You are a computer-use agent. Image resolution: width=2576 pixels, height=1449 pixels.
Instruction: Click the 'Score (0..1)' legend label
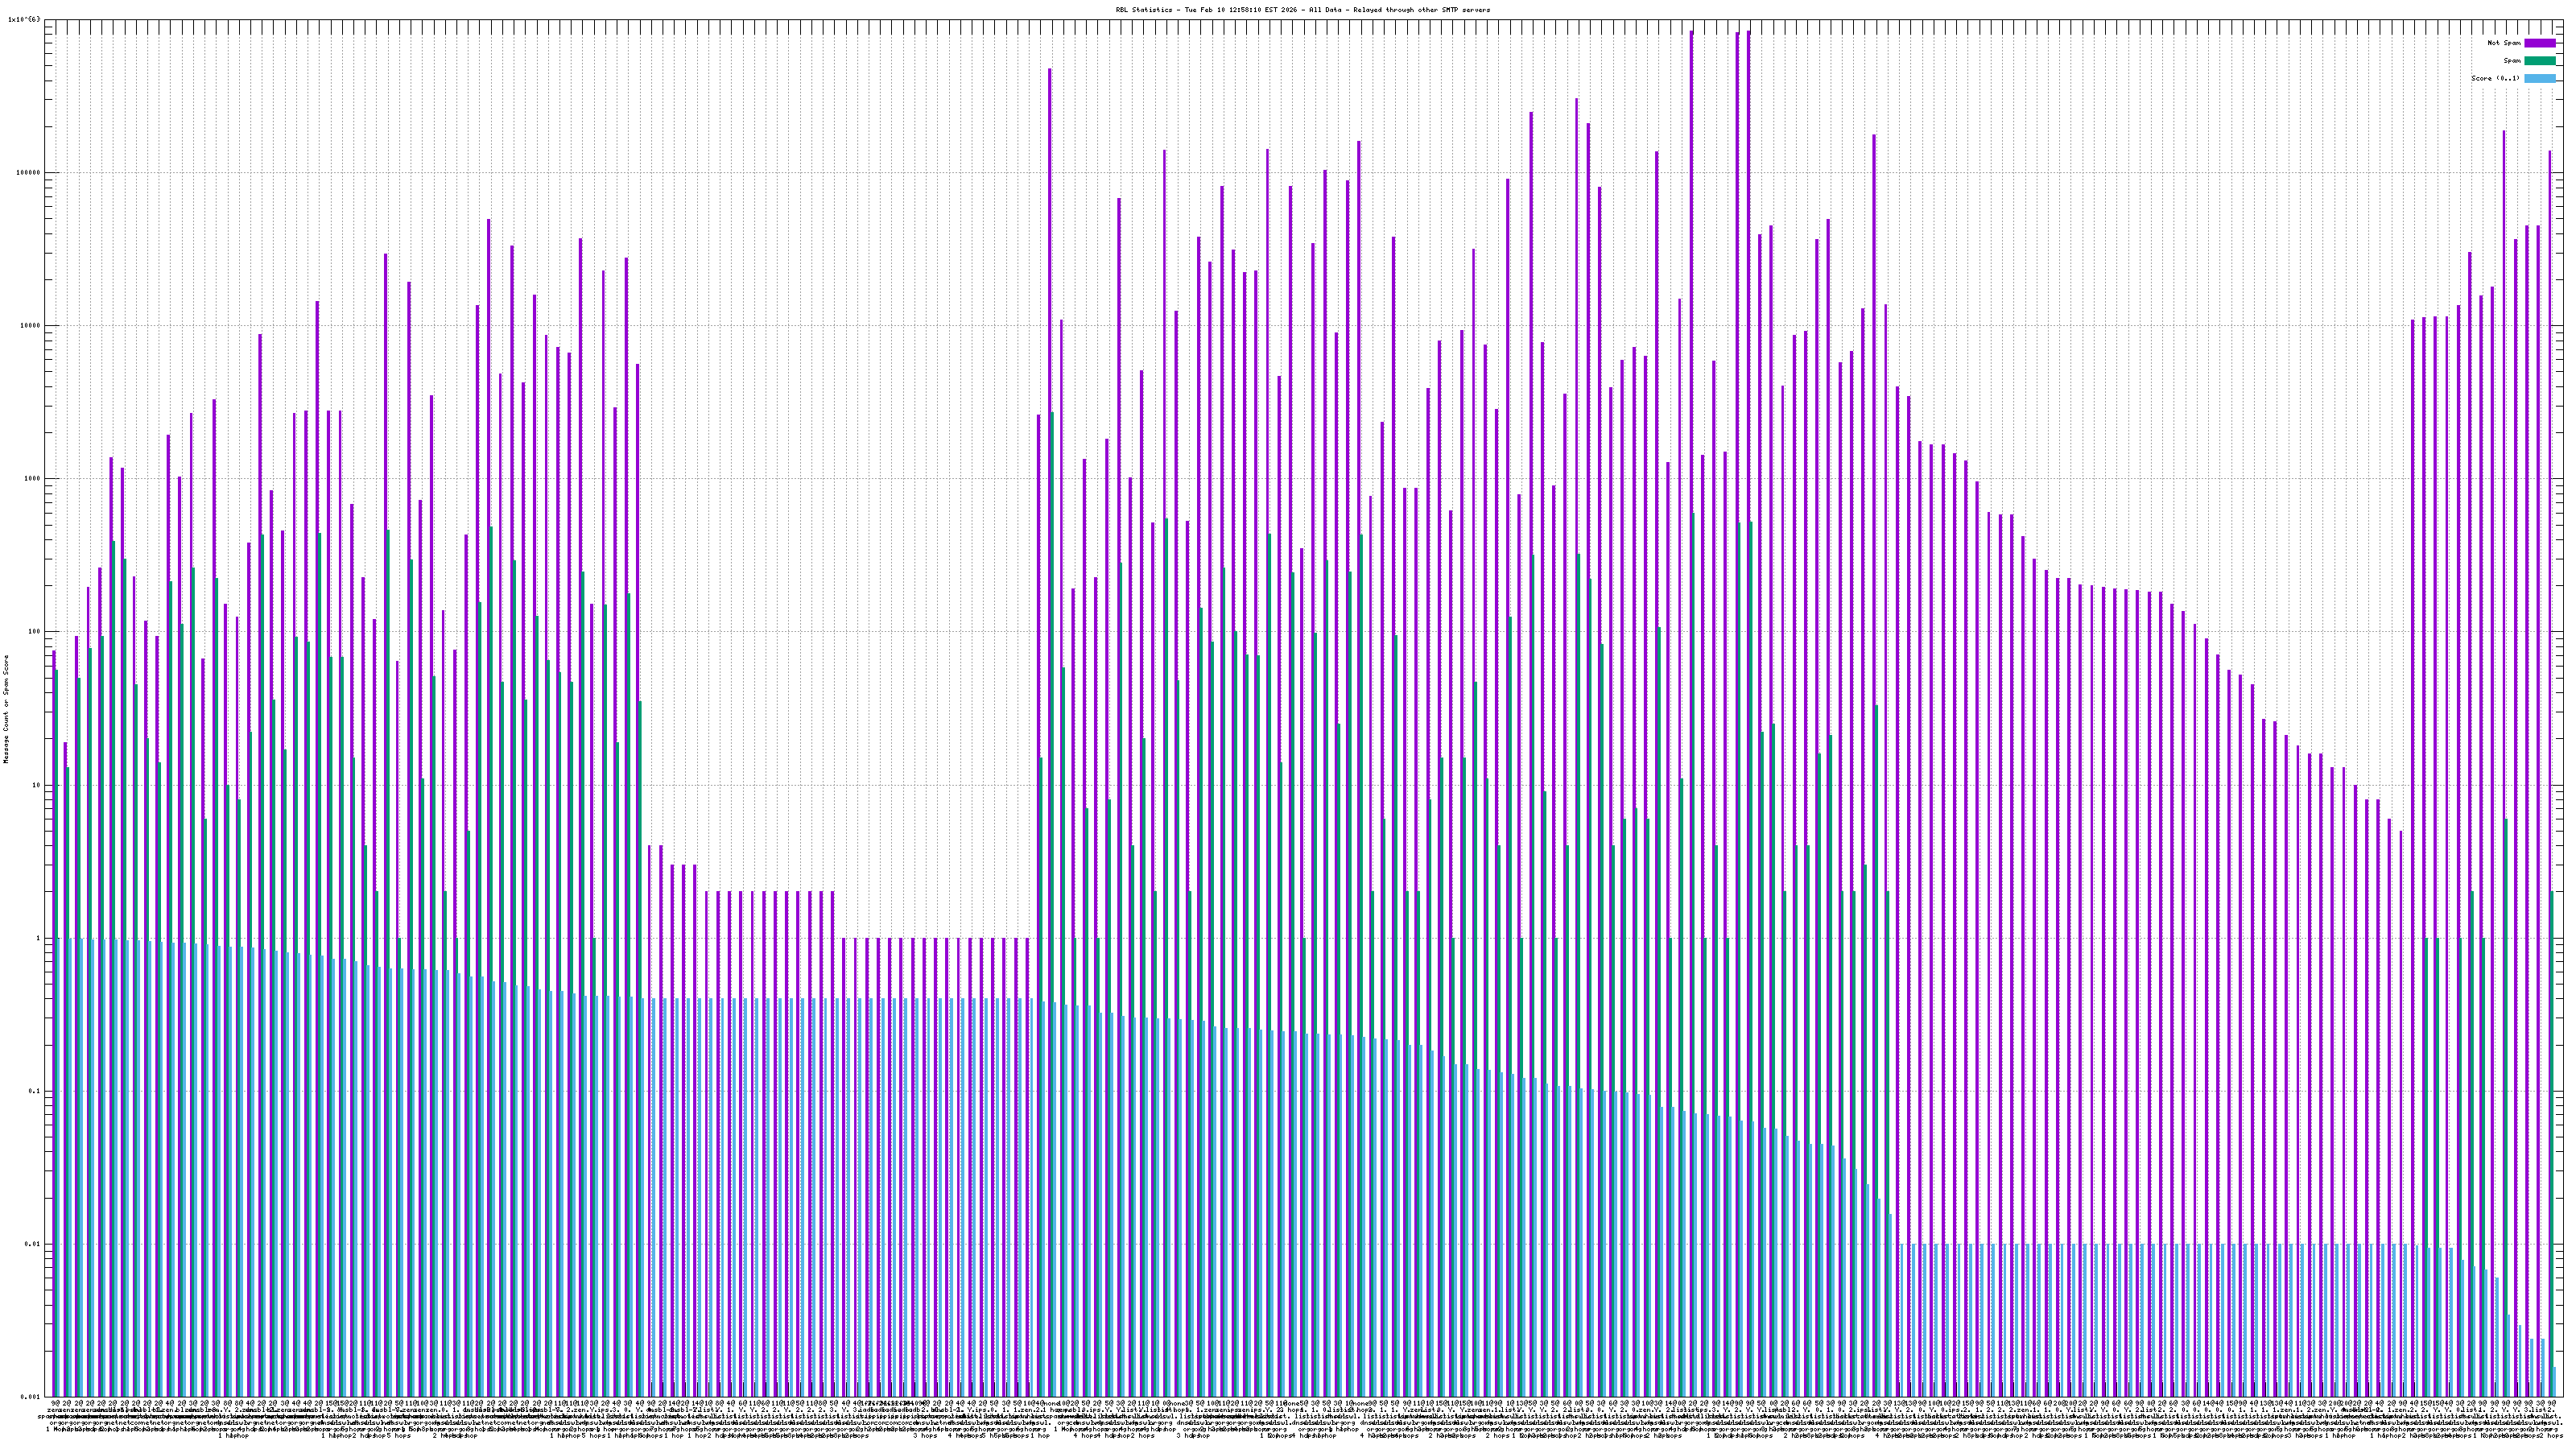tap(2495, 78)
